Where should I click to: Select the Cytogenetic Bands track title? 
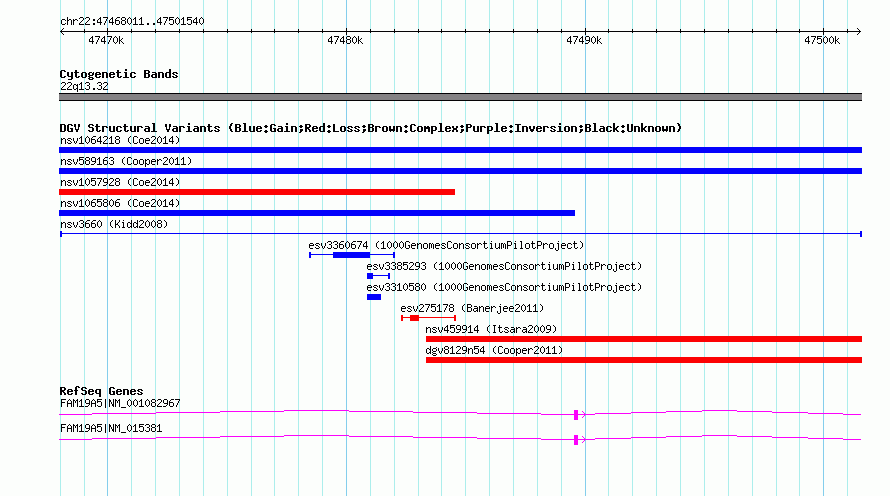(119, 74)
